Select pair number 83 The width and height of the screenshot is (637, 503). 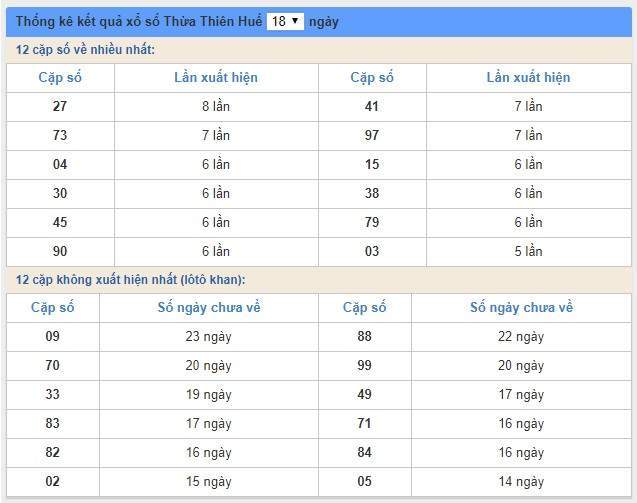pos(52,424)
